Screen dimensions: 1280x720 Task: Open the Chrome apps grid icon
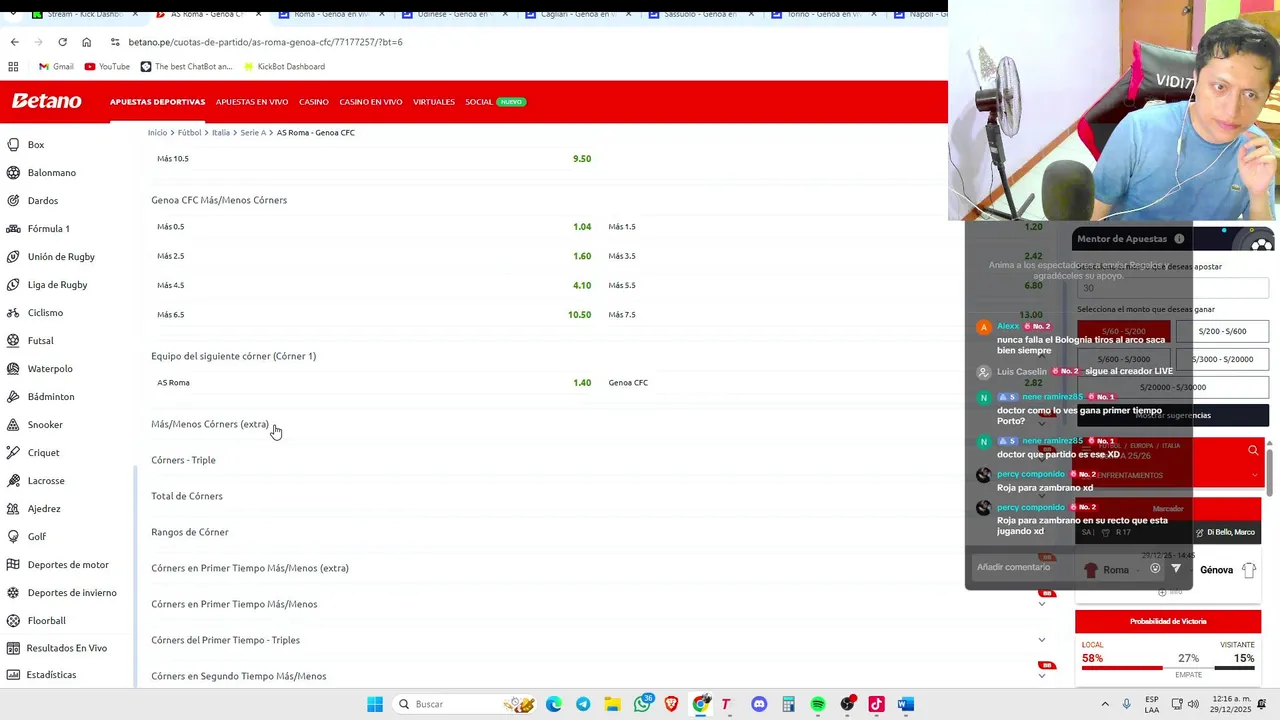tap(13, 67)
